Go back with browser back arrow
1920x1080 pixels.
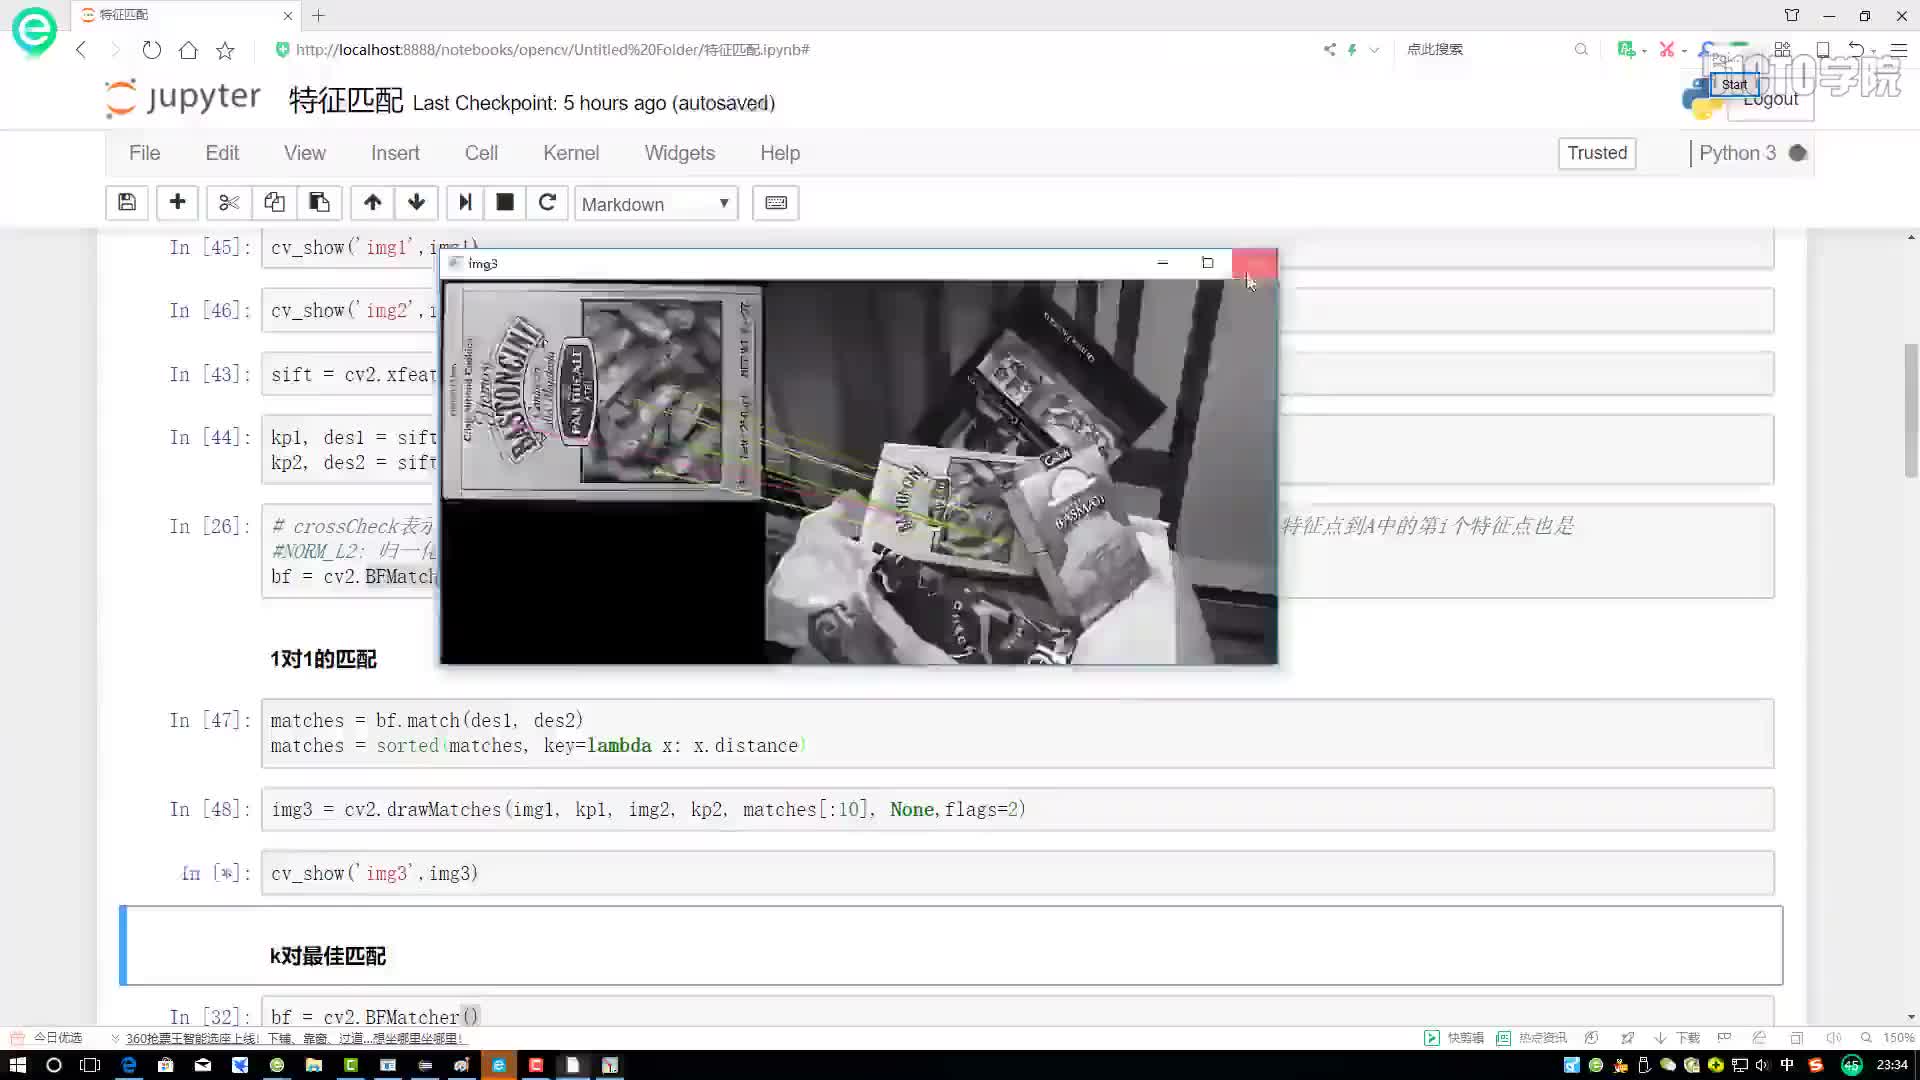point(81,49)
